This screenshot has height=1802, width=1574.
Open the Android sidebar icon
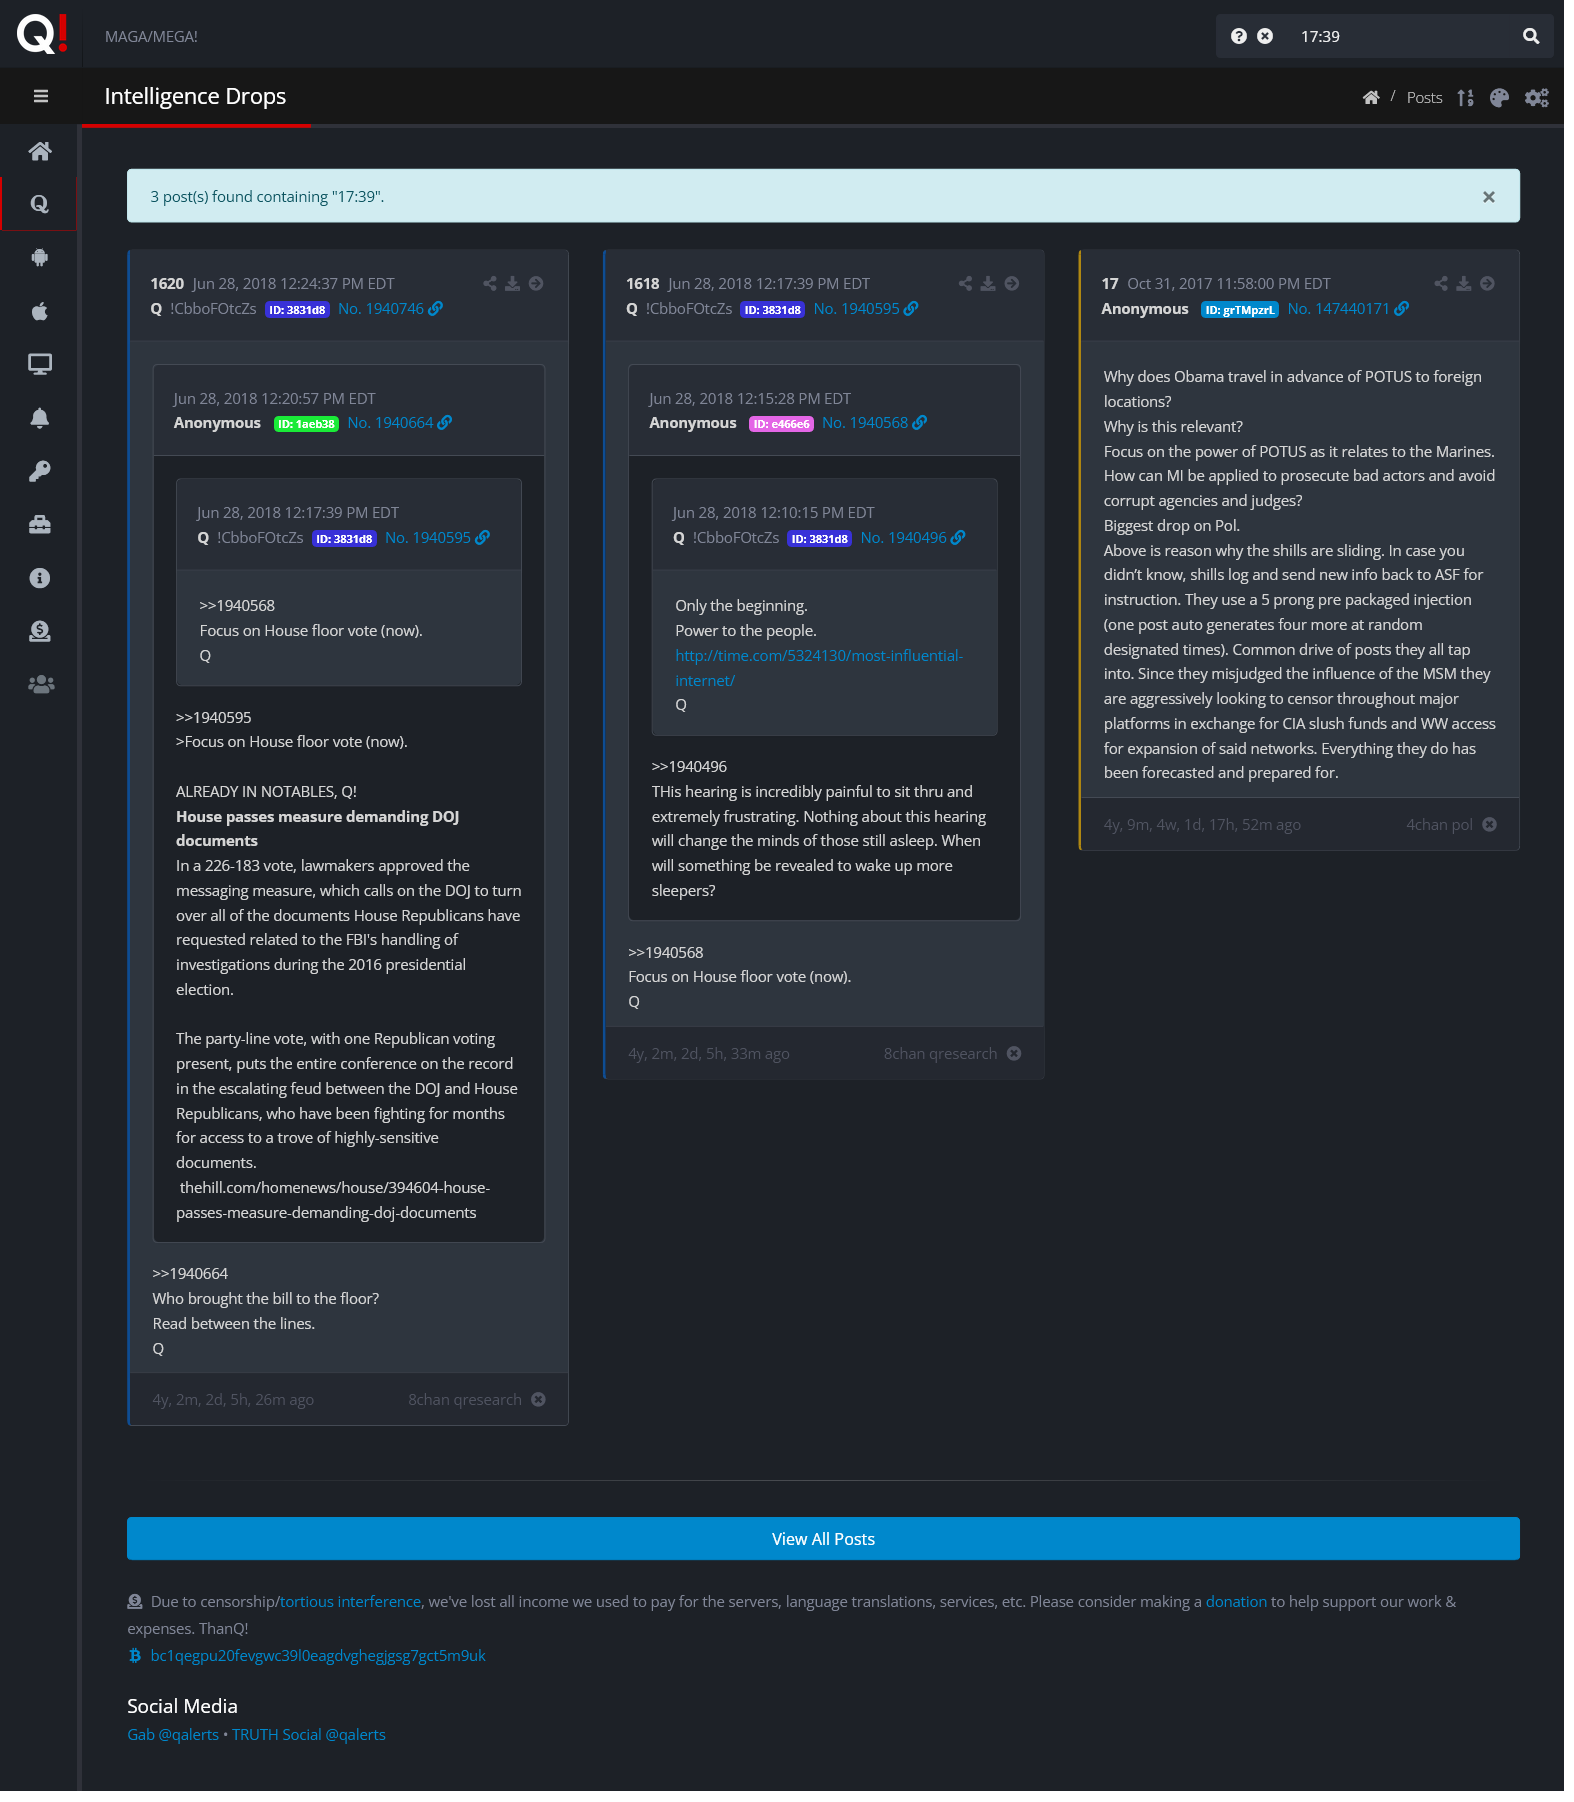[x=40, y=257]
